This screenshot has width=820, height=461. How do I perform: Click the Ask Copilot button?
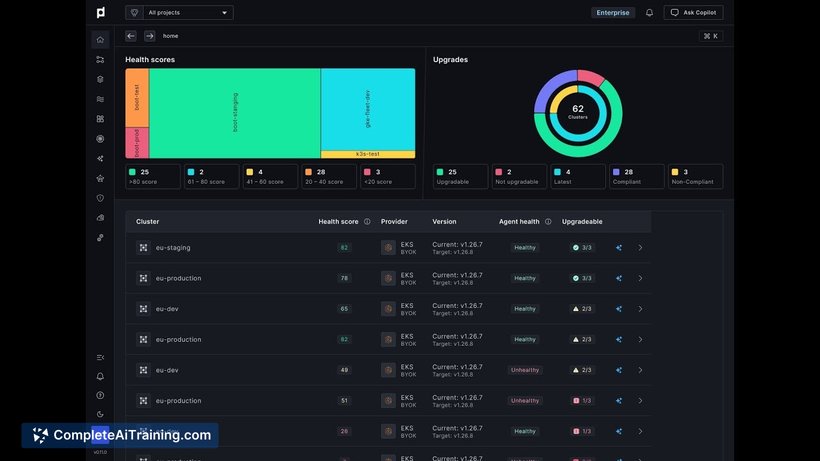coord(693,13)
